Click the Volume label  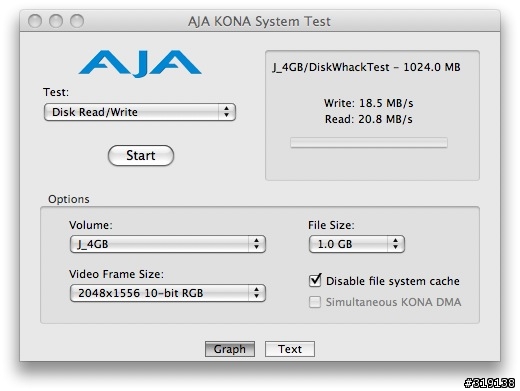tap(91, 225)
